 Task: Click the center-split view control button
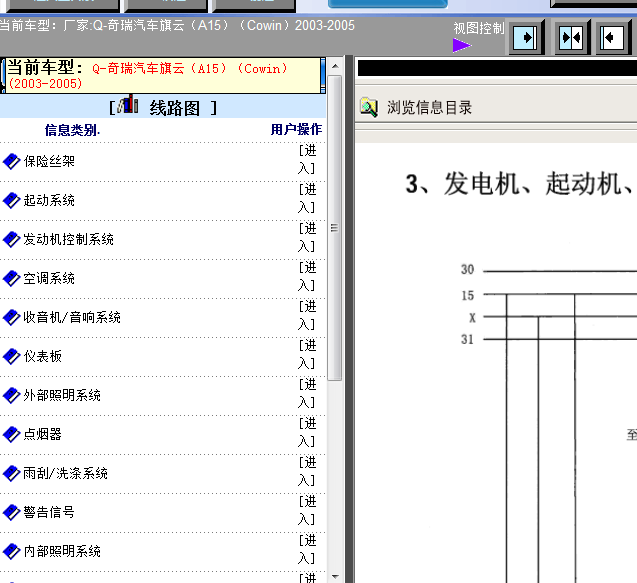click(571, 38)
